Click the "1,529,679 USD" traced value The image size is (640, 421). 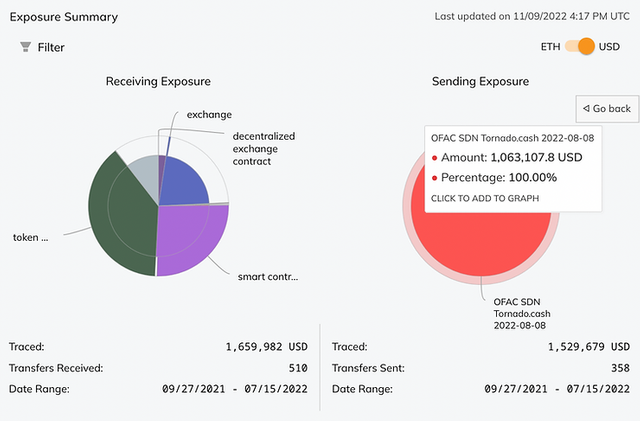(589, 347)
